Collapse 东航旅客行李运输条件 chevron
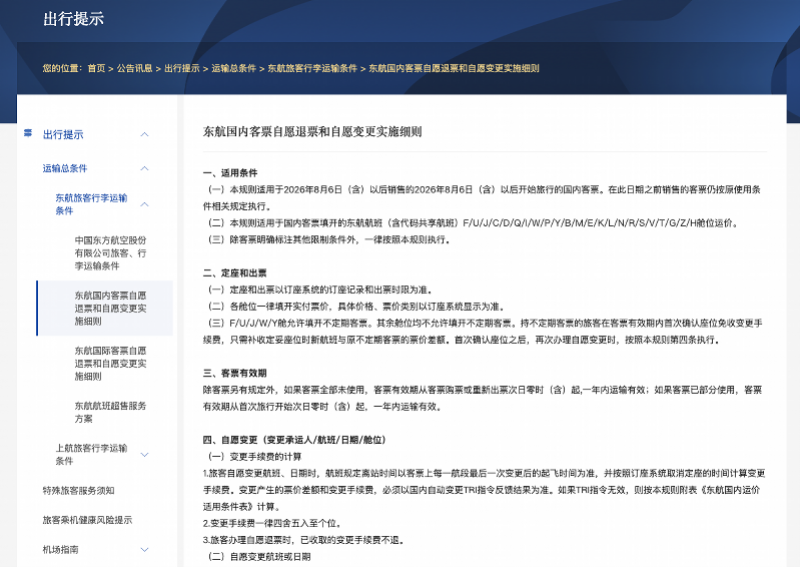Image resolution: width=800 pixels, height=567 pixels. click(144, 204)
